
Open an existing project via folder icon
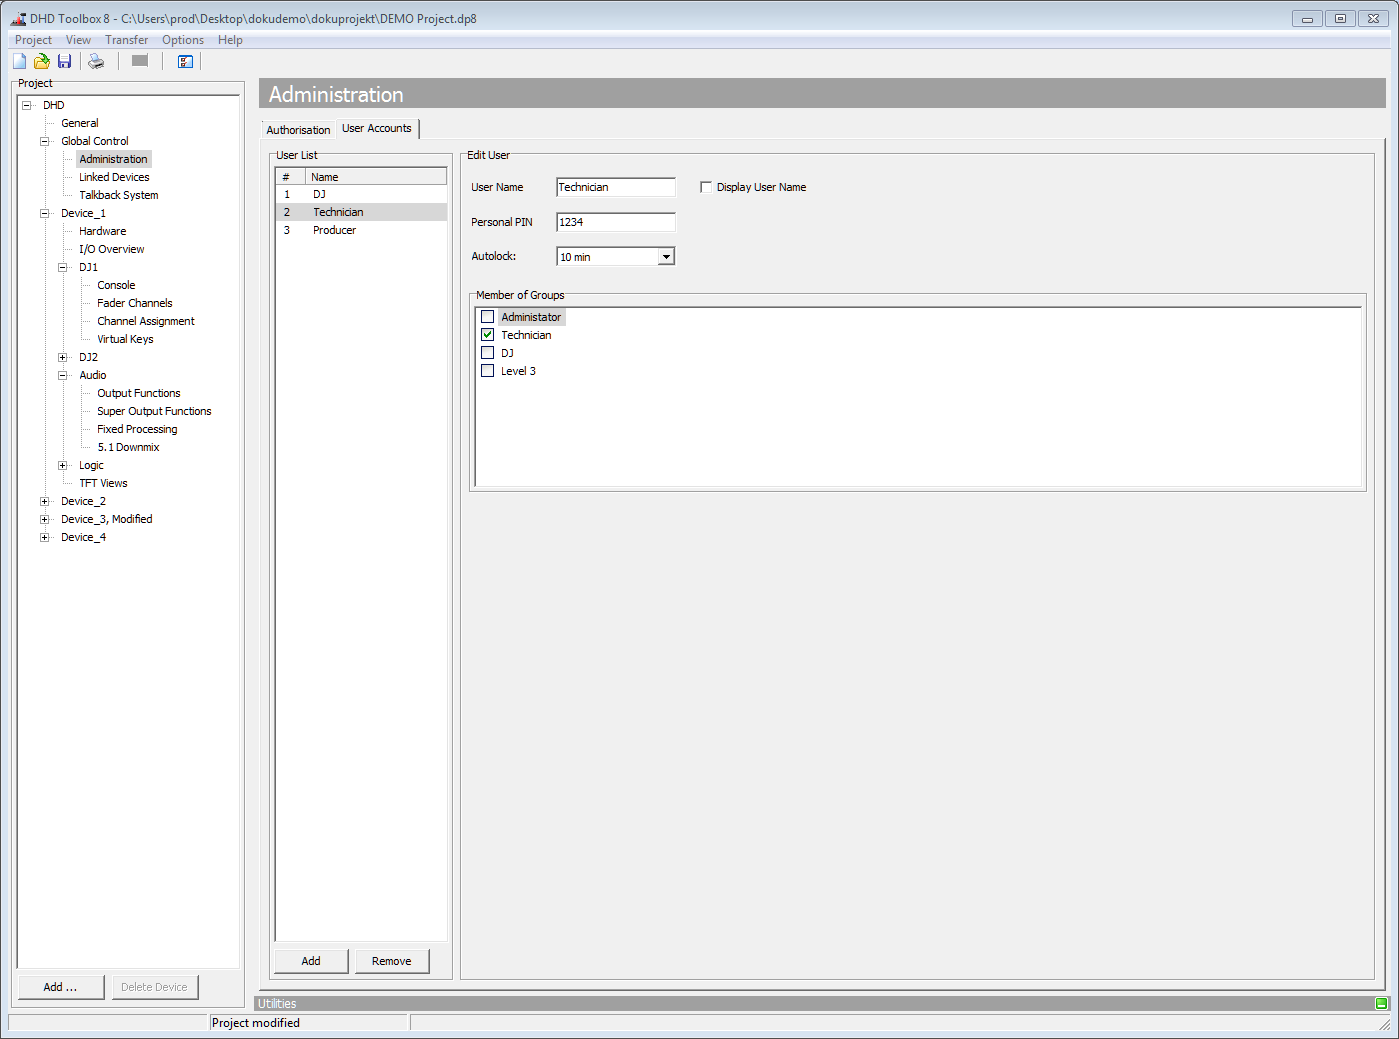coord(41,61)
